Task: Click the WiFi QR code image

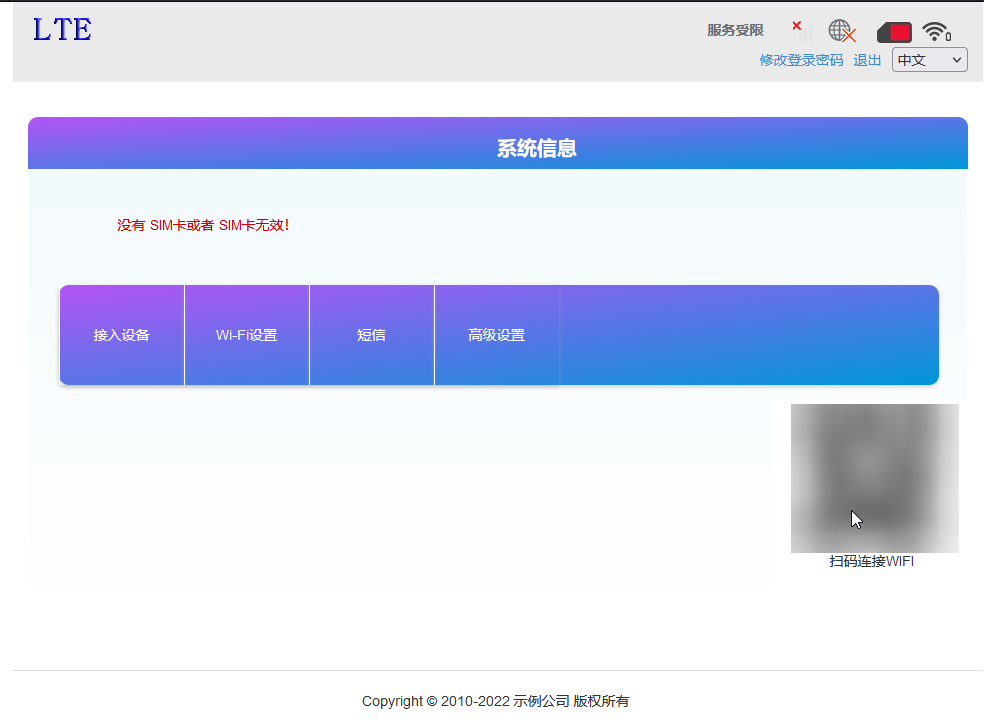Action: click(874, 477)
